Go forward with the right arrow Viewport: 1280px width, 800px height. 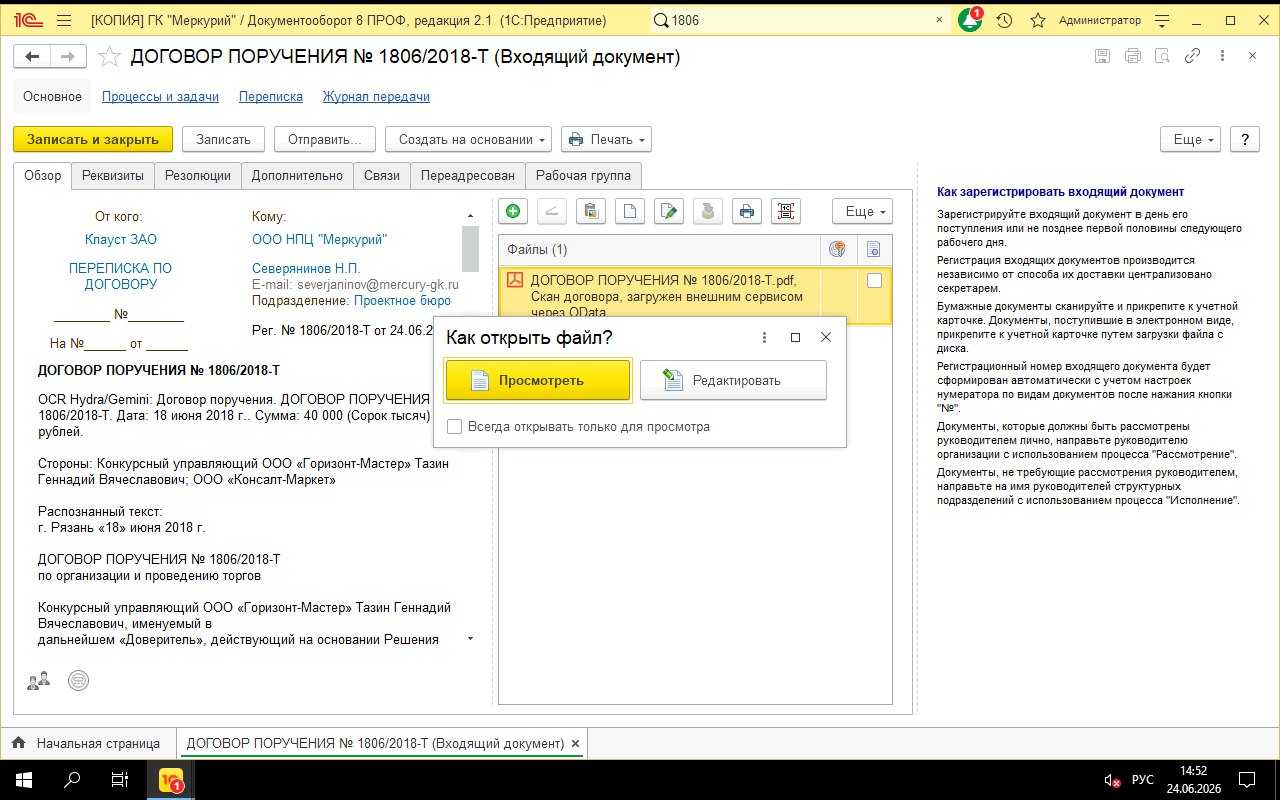[x=67, y=57]
